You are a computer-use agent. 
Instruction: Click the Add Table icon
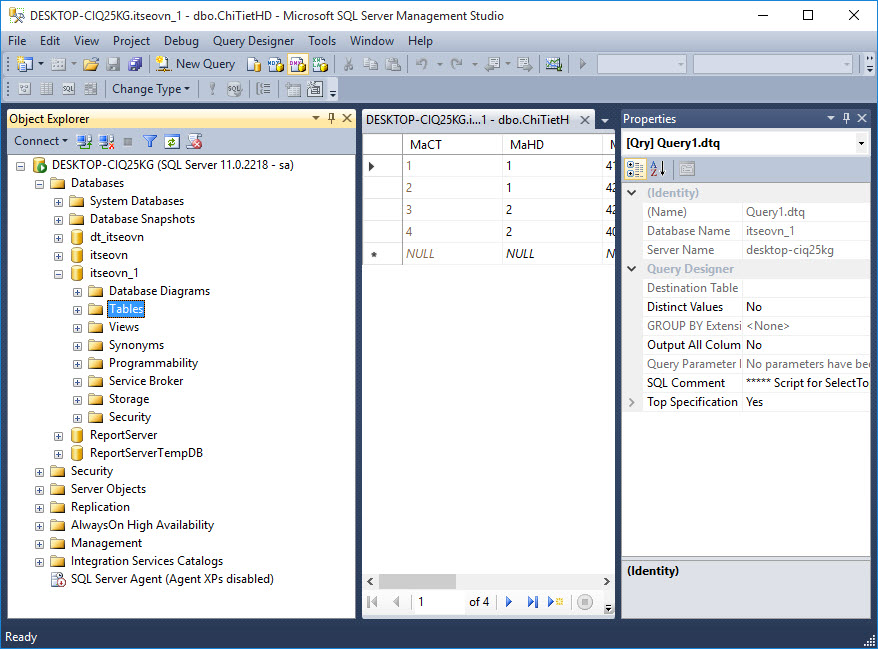pyautogui.click(x=293, y=88)
